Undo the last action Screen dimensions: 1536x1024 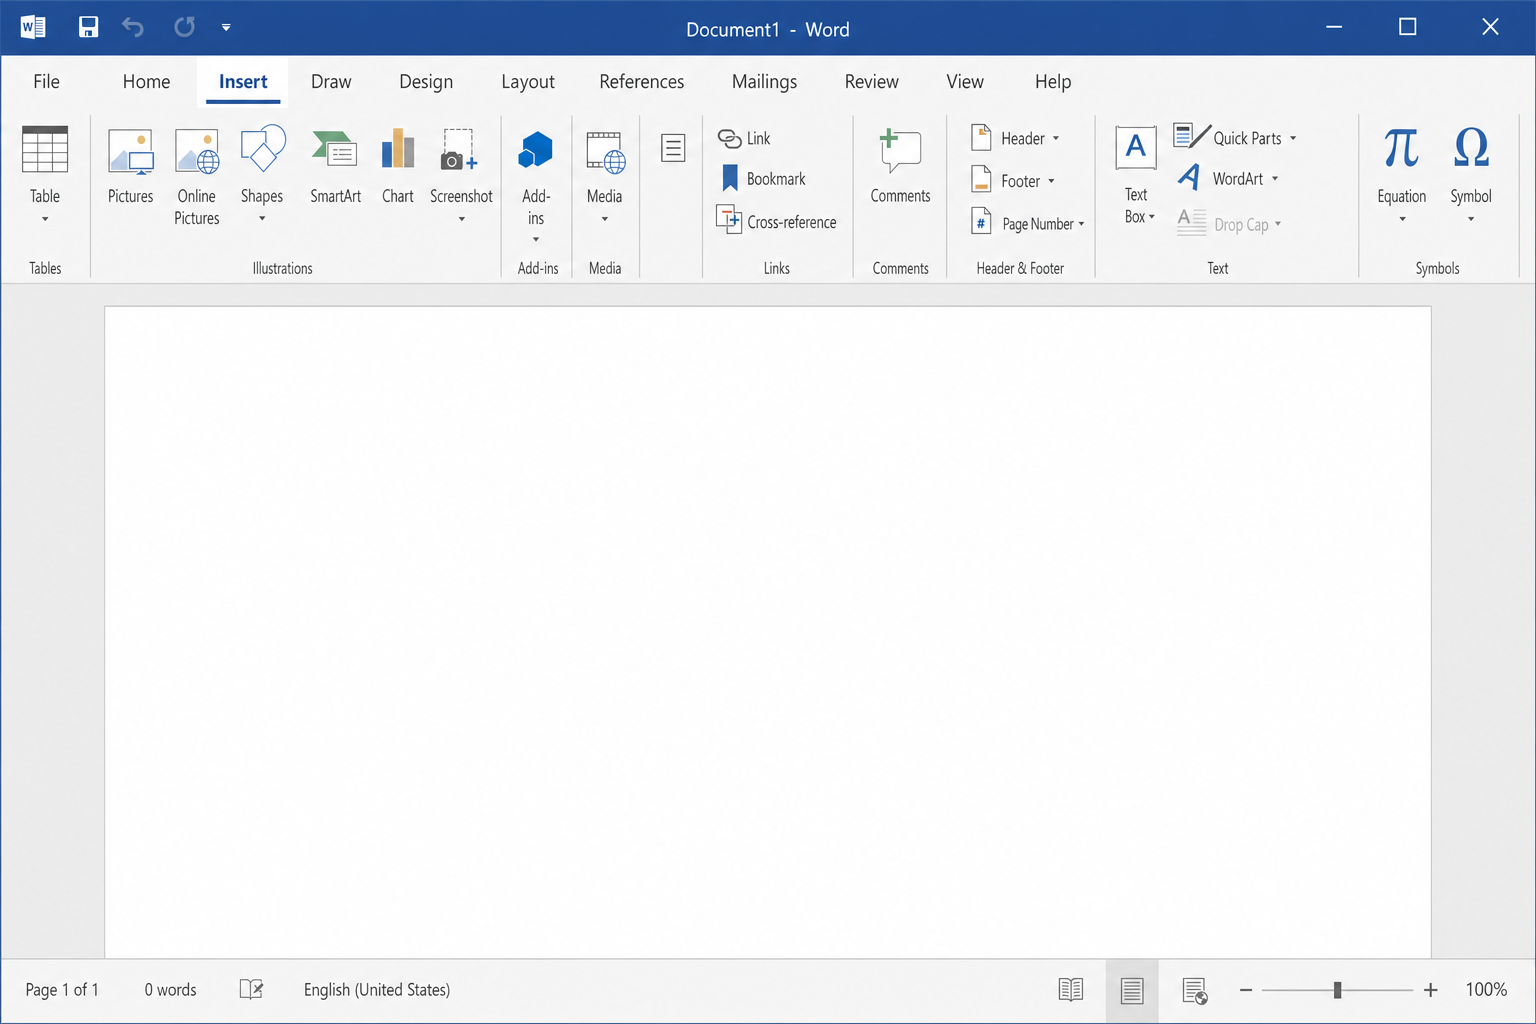(133, 27)
